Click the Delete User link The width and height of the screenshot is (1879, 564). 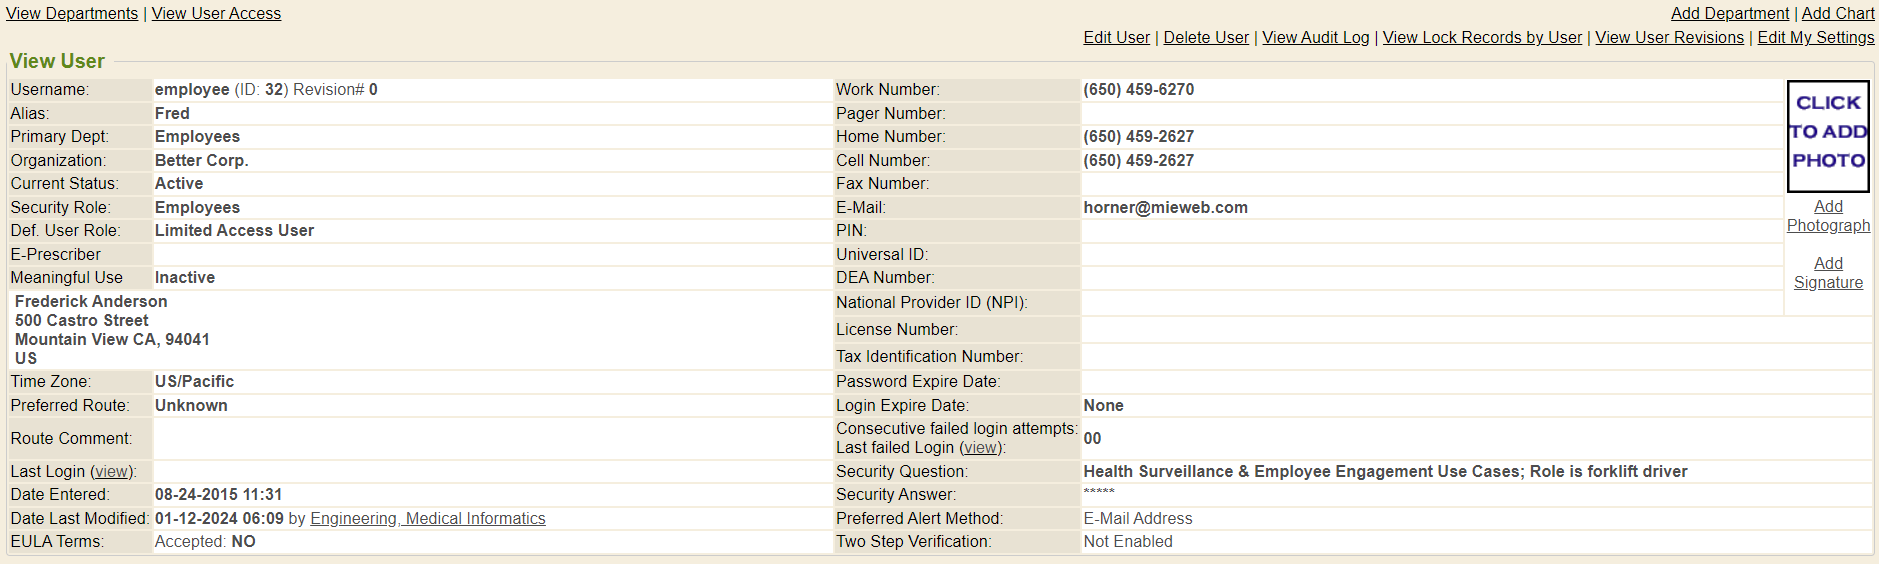[x=1206, y=37]
